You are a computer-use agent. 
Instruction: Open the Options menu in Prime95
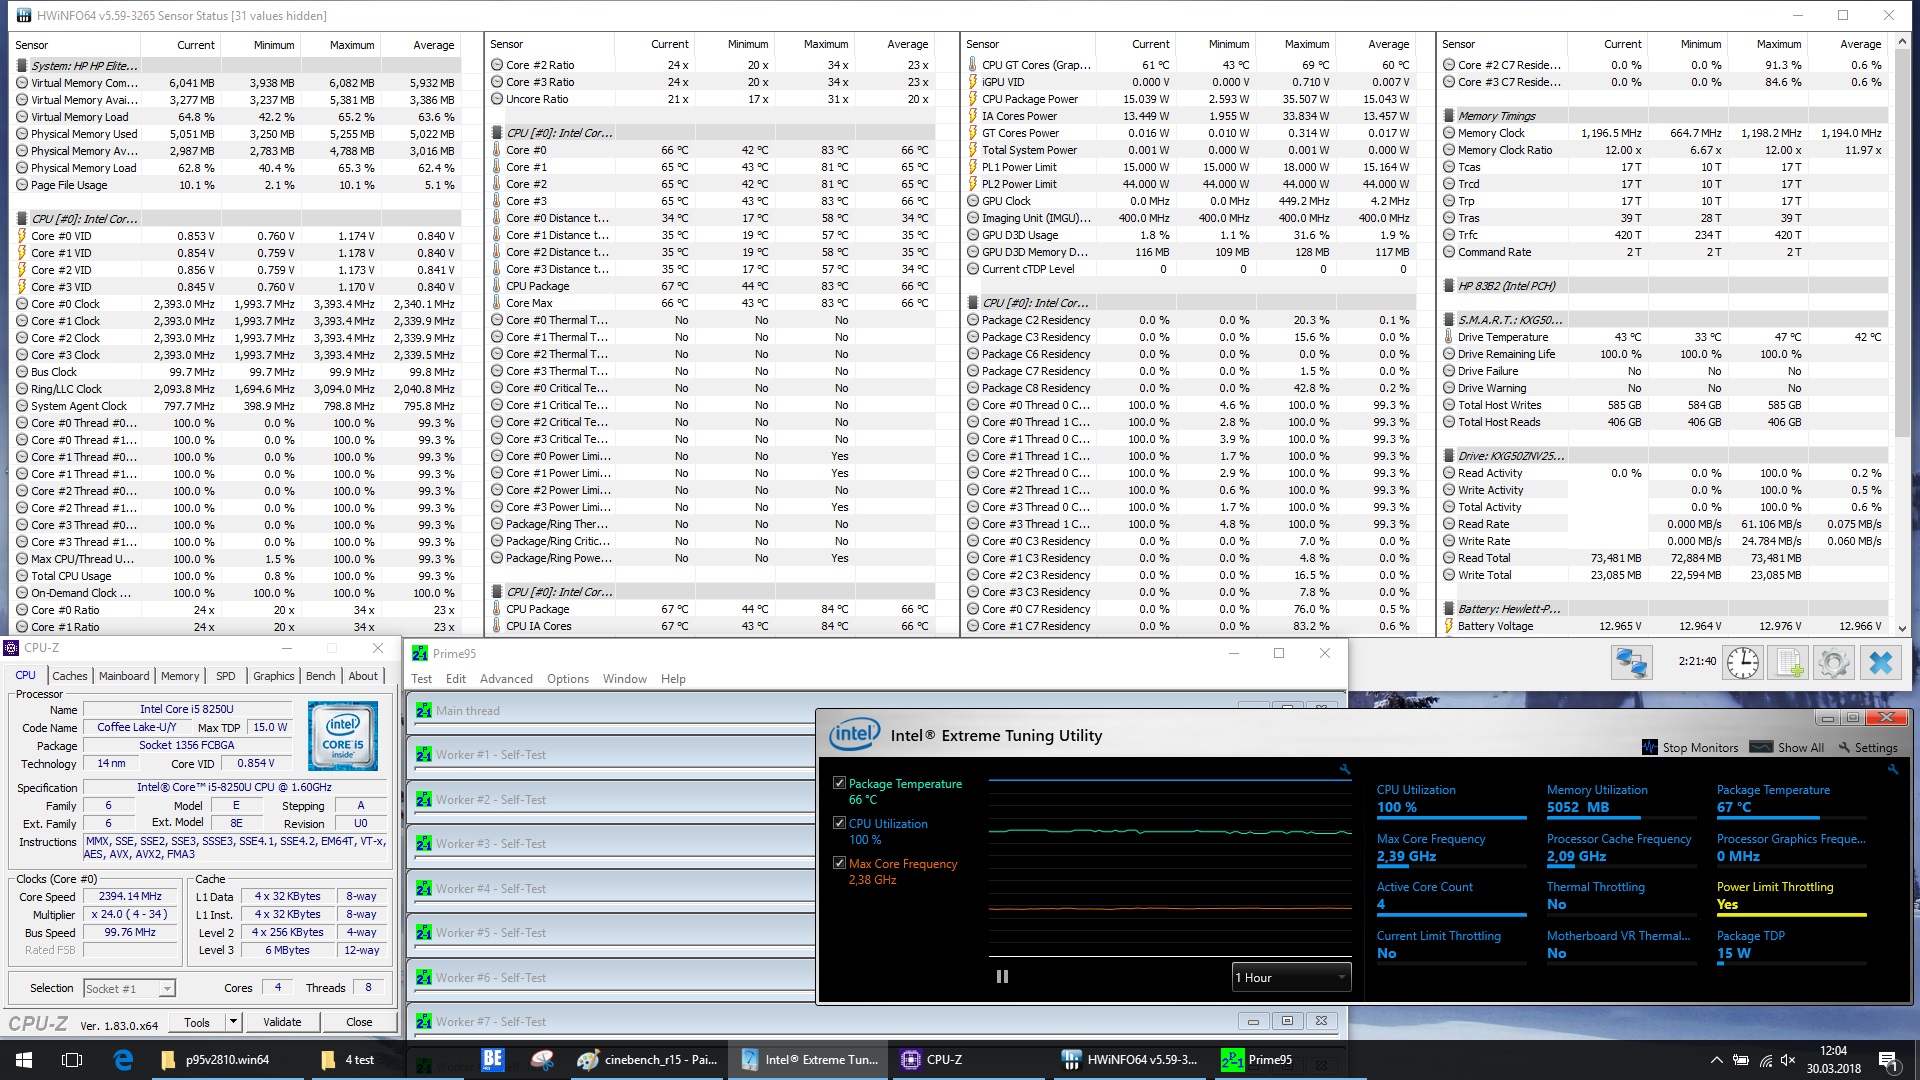click(x=568, y=678)
